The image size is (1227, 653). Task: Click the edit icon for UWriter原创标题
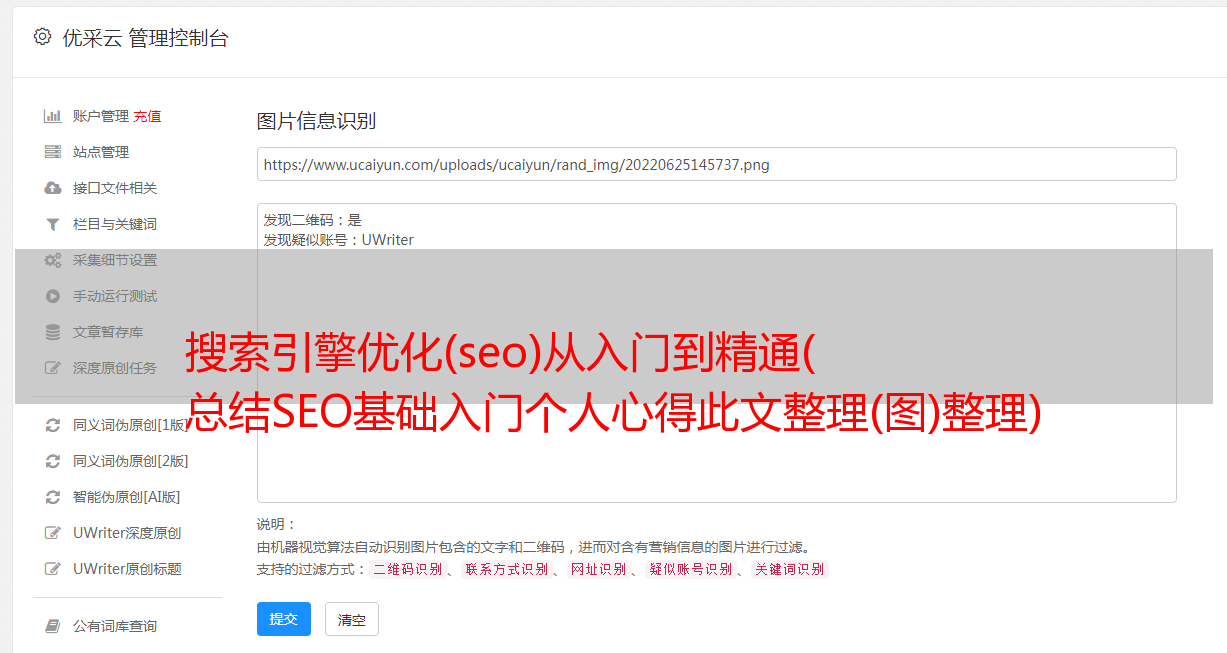[x=53, y=569]
